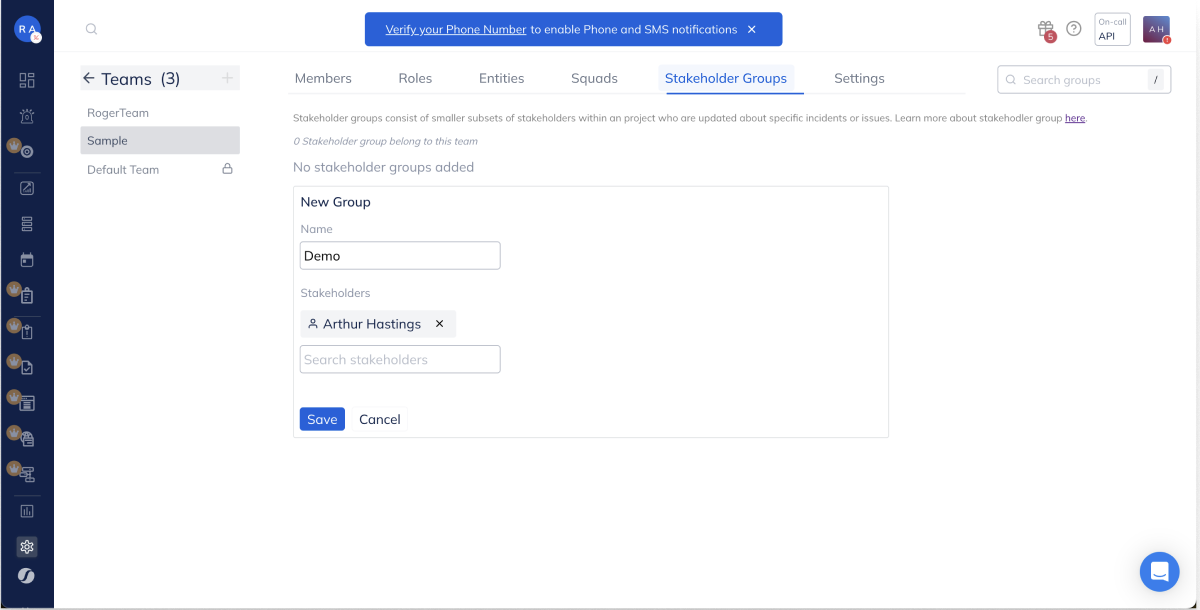Viewport: 1200px width, 610px height.
Task: Click the Search stakeholders input field
Action: 400,359
